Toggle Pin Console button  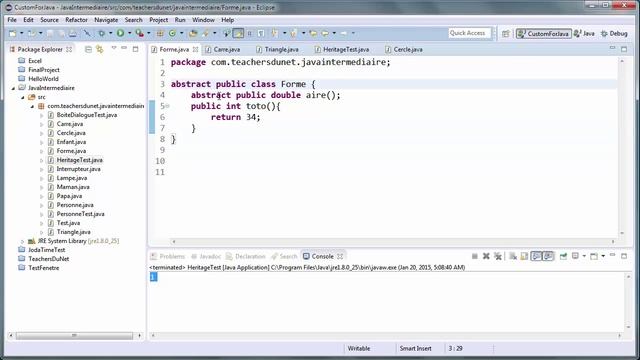[x=563, y=256]
